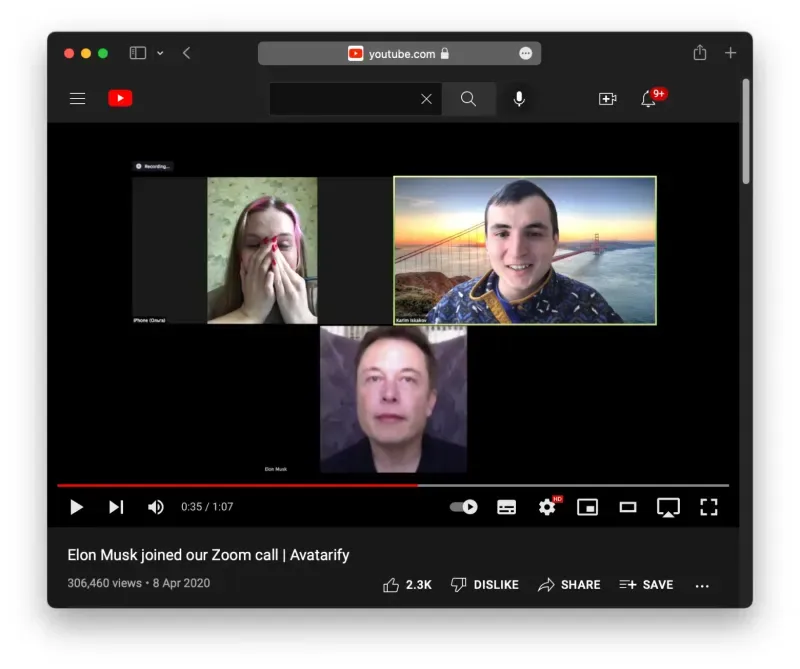Open notifications bell showing 9+

(x=654, y=97)
